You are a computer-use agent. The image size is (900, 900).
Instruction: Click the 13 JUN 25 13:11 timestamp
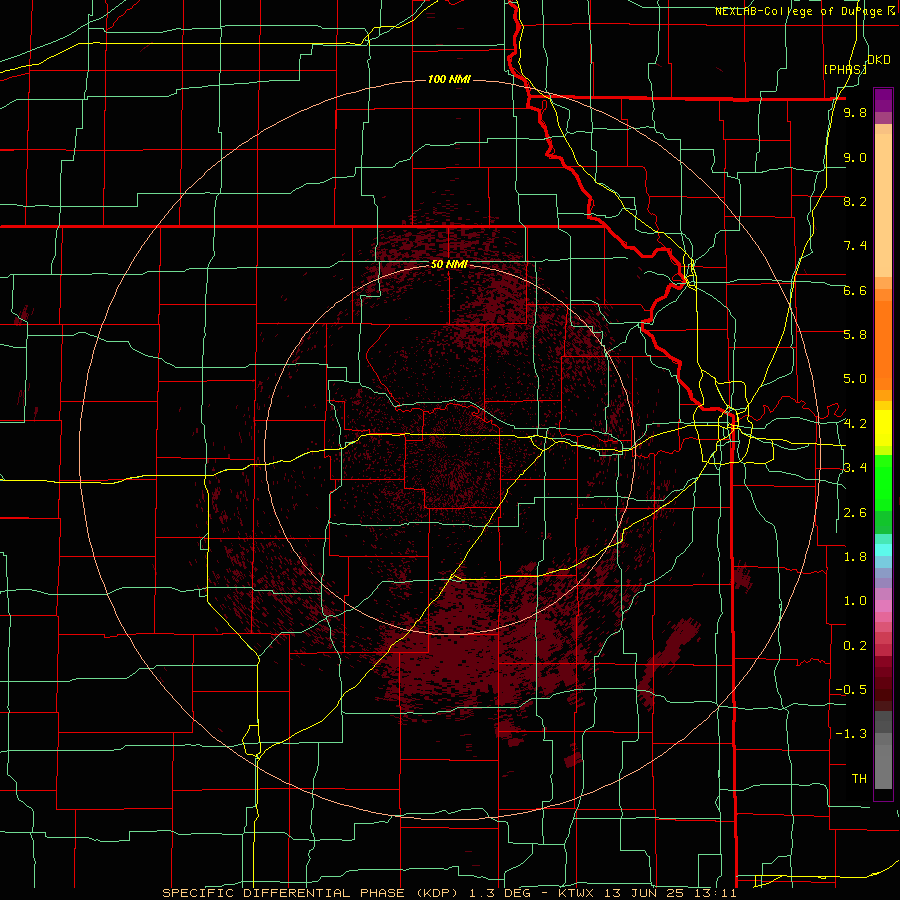pos(669,893)
